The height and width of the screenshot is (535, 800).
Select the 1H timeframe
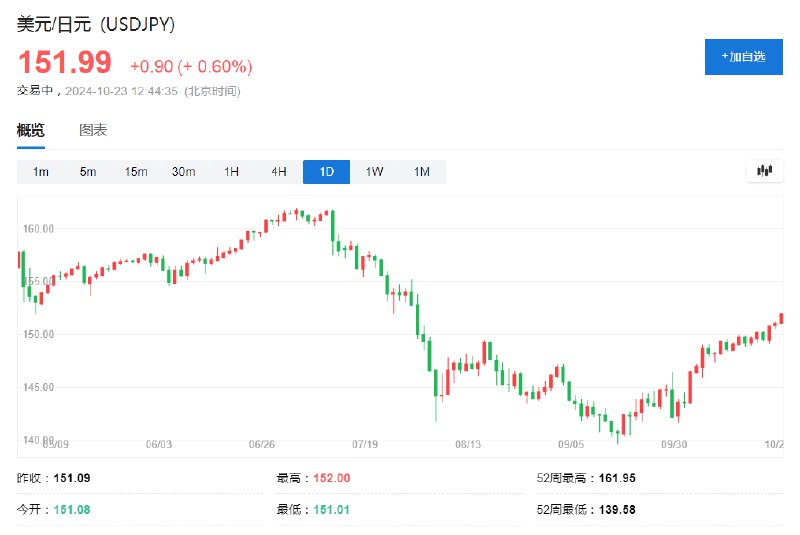pos(231,172)
